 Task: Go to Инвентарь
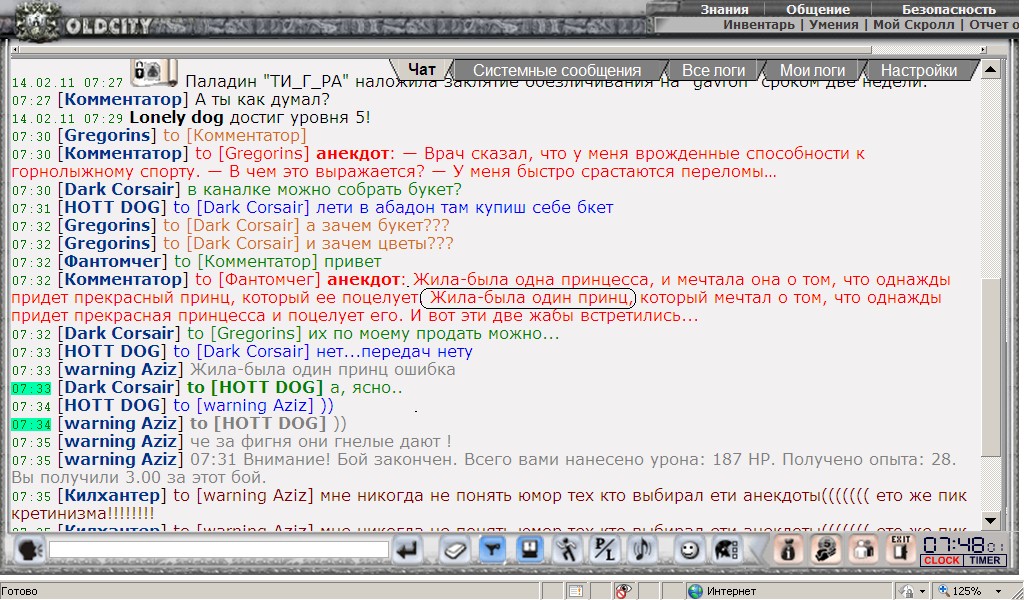click(x=759, y=25)
